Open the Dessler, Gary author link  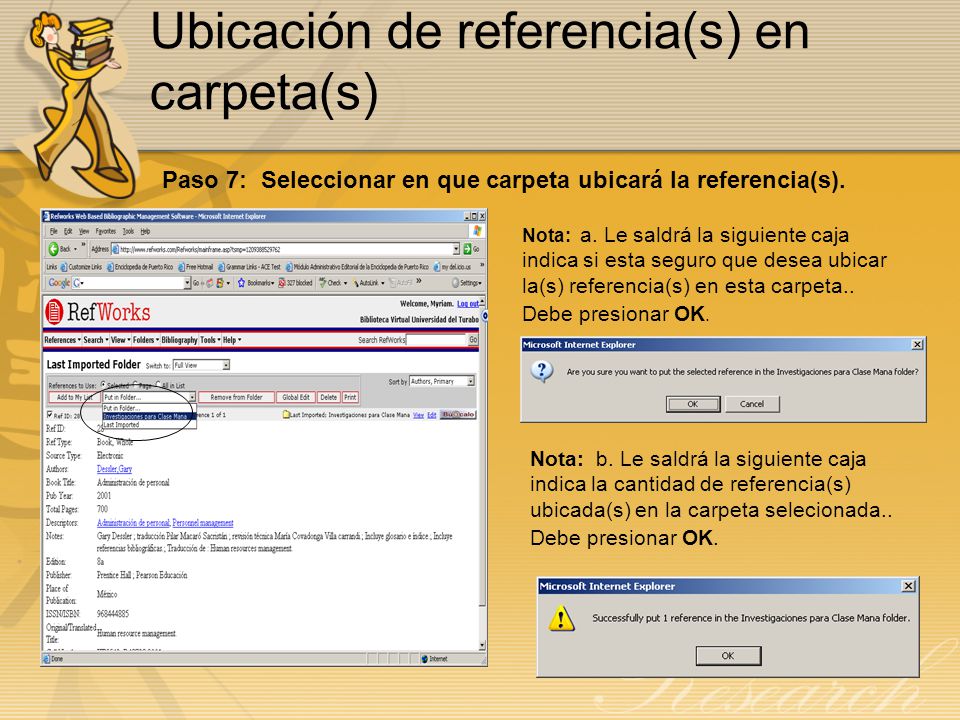(114, 469)
